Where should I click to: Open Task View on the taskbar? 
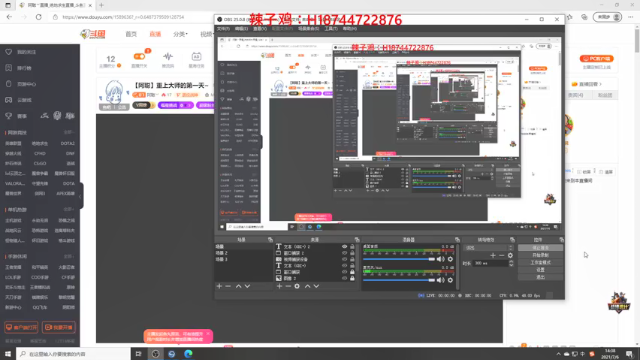click(138, 354)
